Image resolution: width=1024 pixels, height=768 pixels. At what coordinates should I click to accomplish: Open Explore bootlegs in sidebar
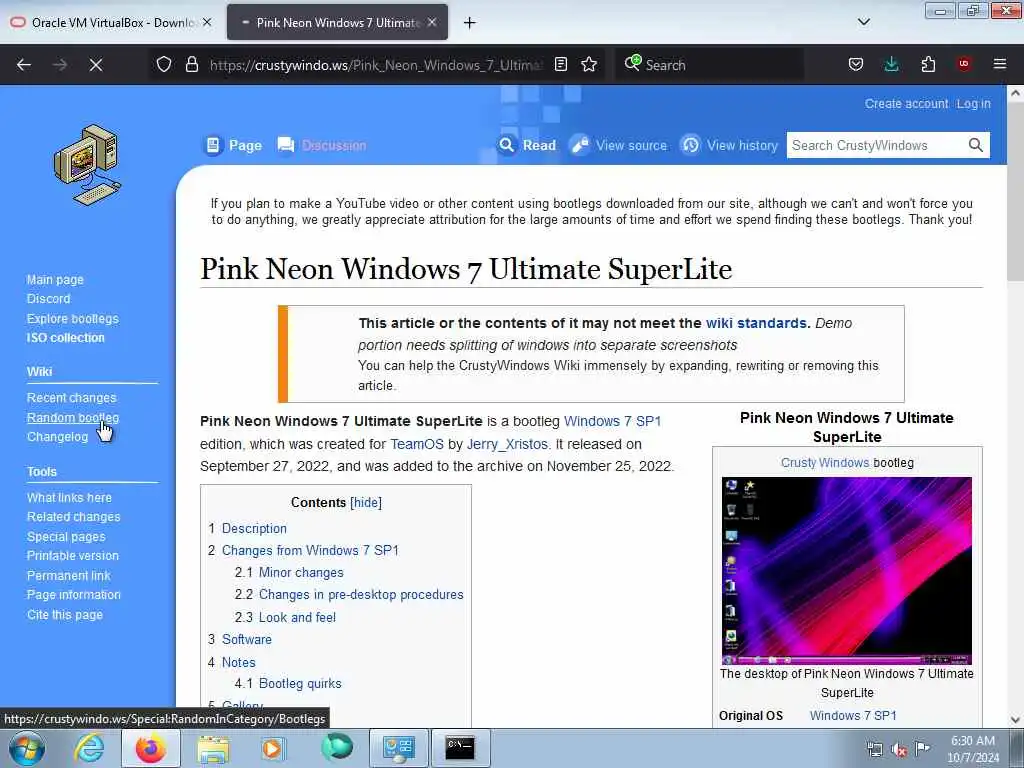[72, 319]
